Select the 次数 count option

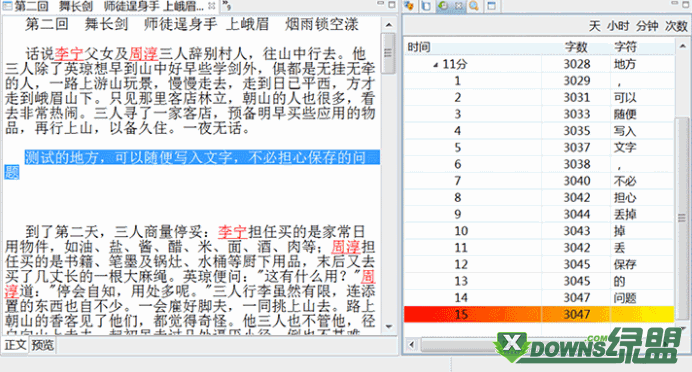coord(676,26)
